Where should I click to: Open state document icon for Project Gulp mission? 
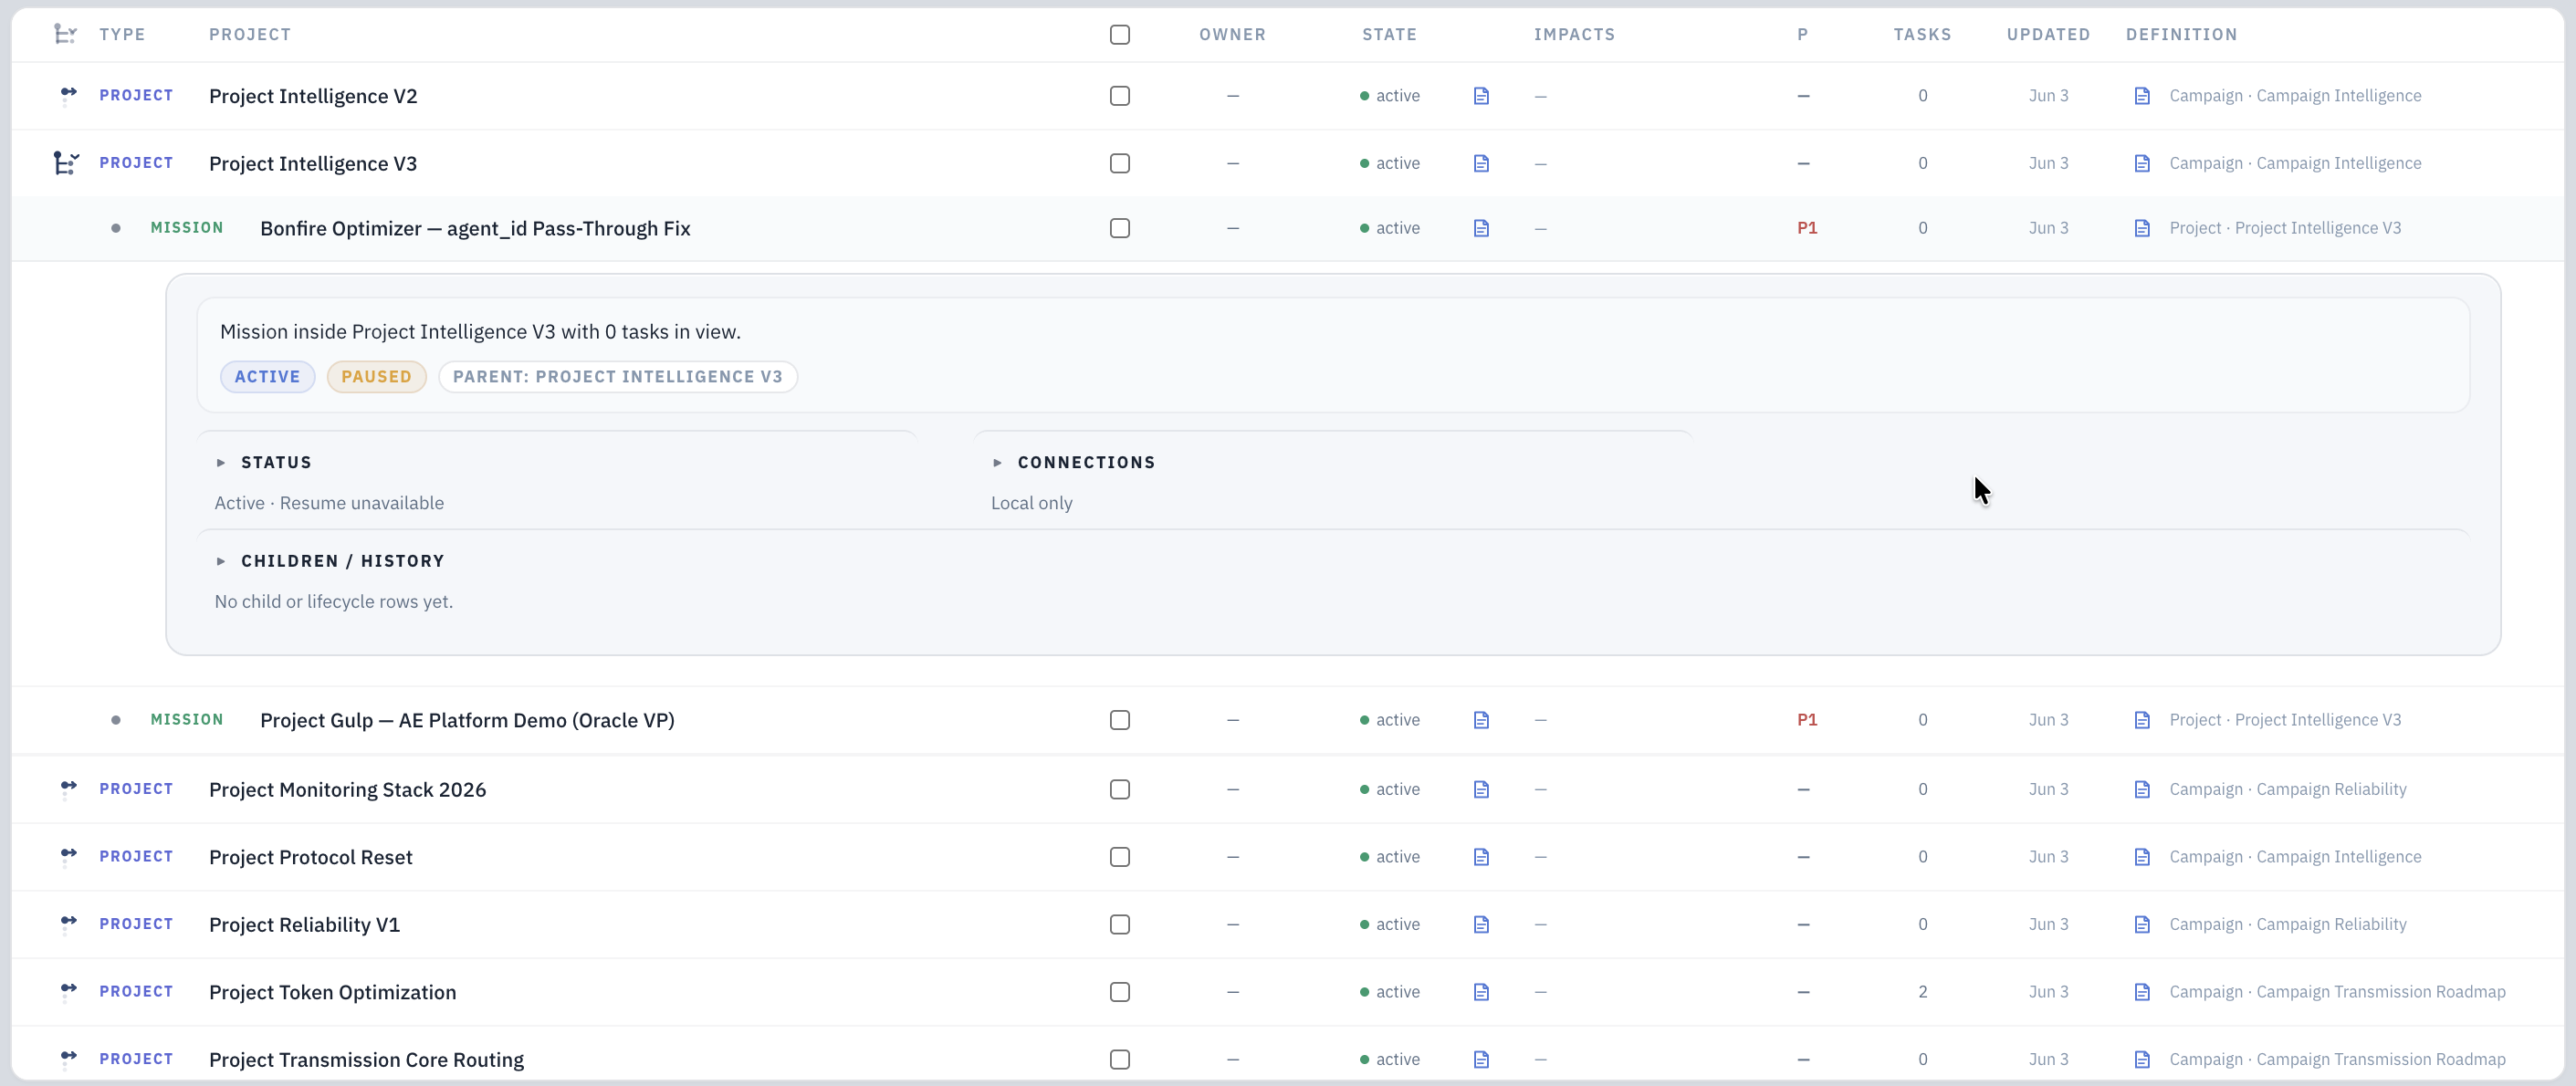1481,720
